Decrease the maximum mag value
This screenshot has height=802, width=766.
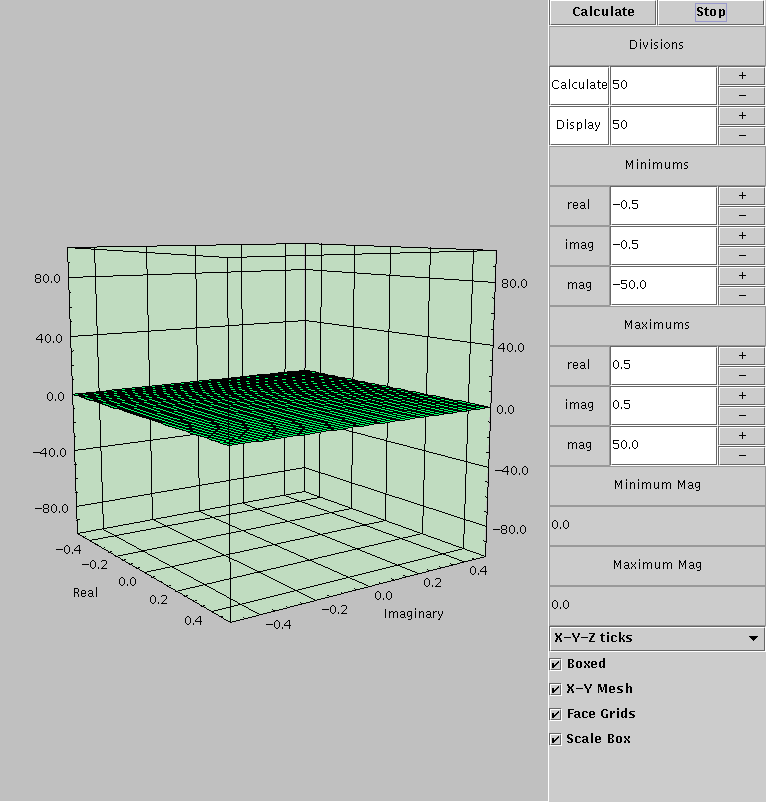742,456
